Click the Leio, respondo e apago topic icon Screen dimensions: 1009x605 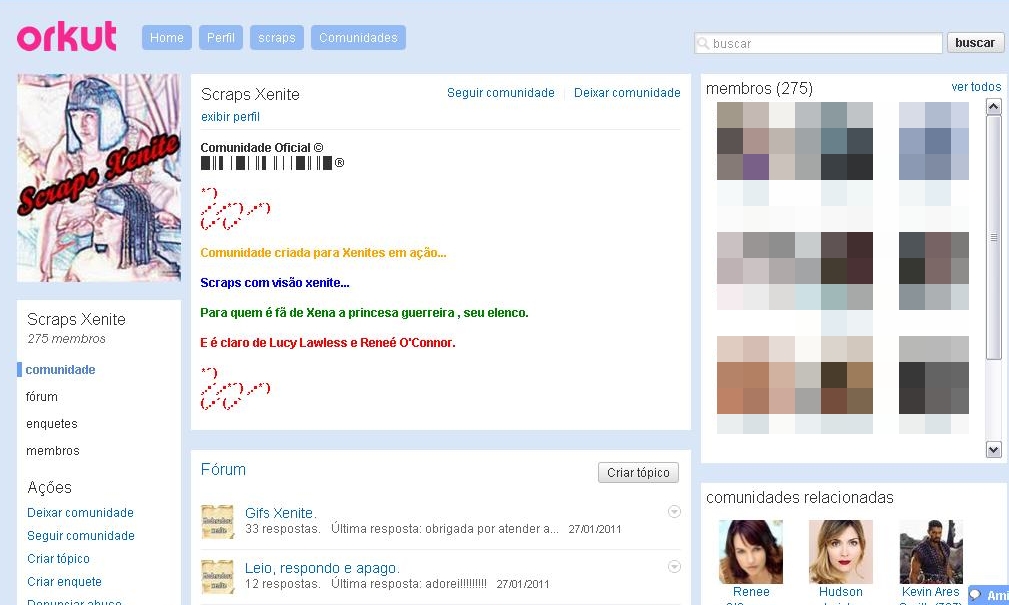[218, 577]
